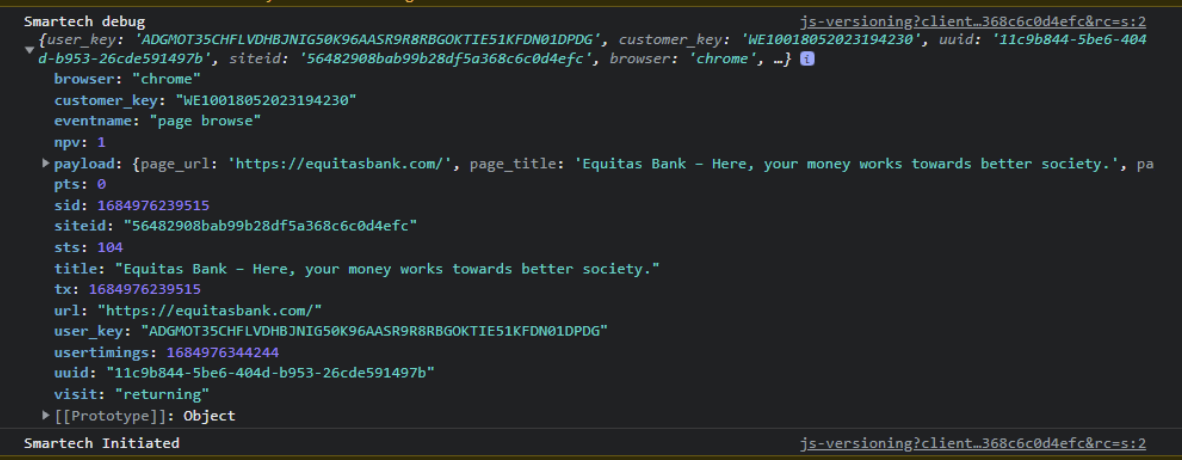The height and width of the screenshot is (460, 1182).
Task: Click the pts: 0 property
Action: [x=79, y=184]
